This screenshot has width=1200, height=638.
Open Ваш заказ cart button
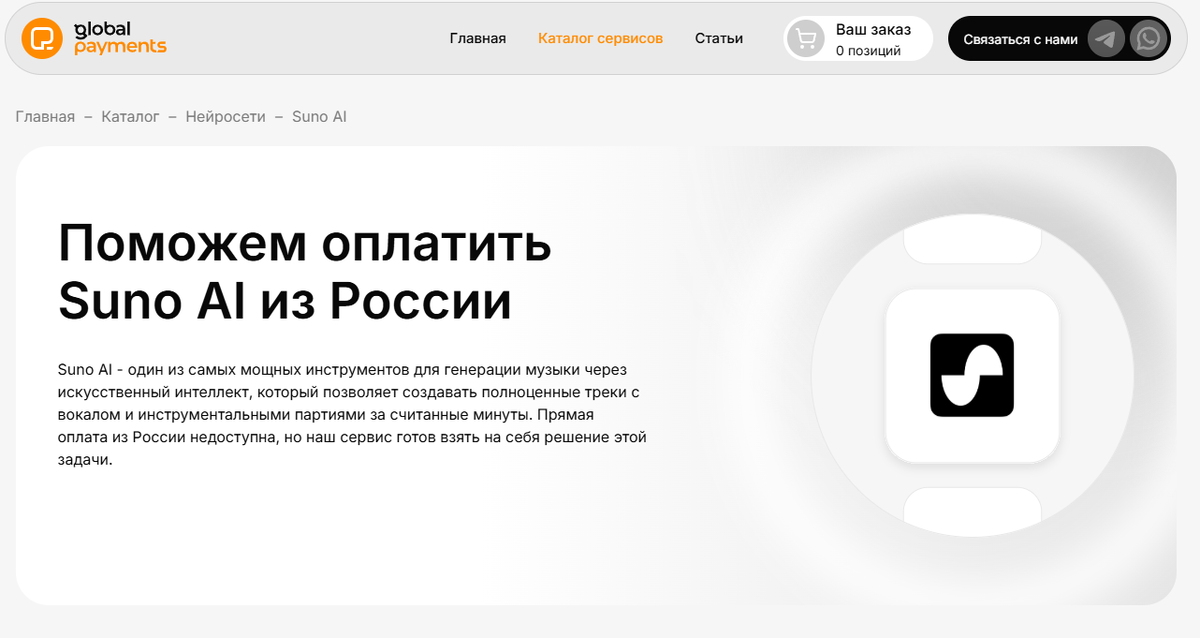[x=858, y=39]
